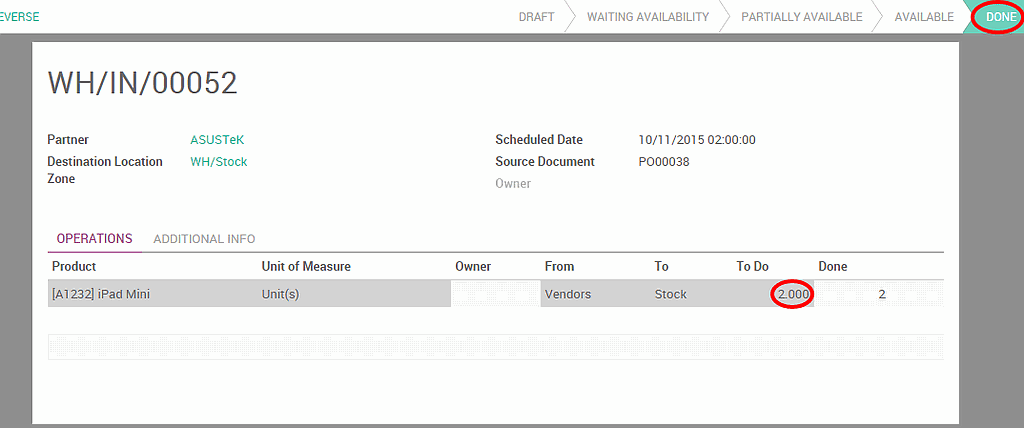The image size is (1024, 428).
Task: Select the Waiting Availability status stage
Action: (x=647, y=17)
